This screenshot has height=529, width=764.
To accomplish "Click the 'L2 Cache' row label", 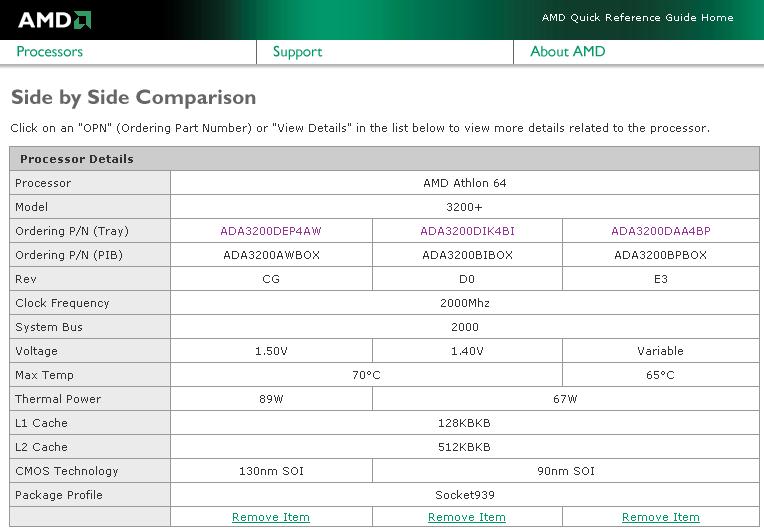I will click(41, 447).
